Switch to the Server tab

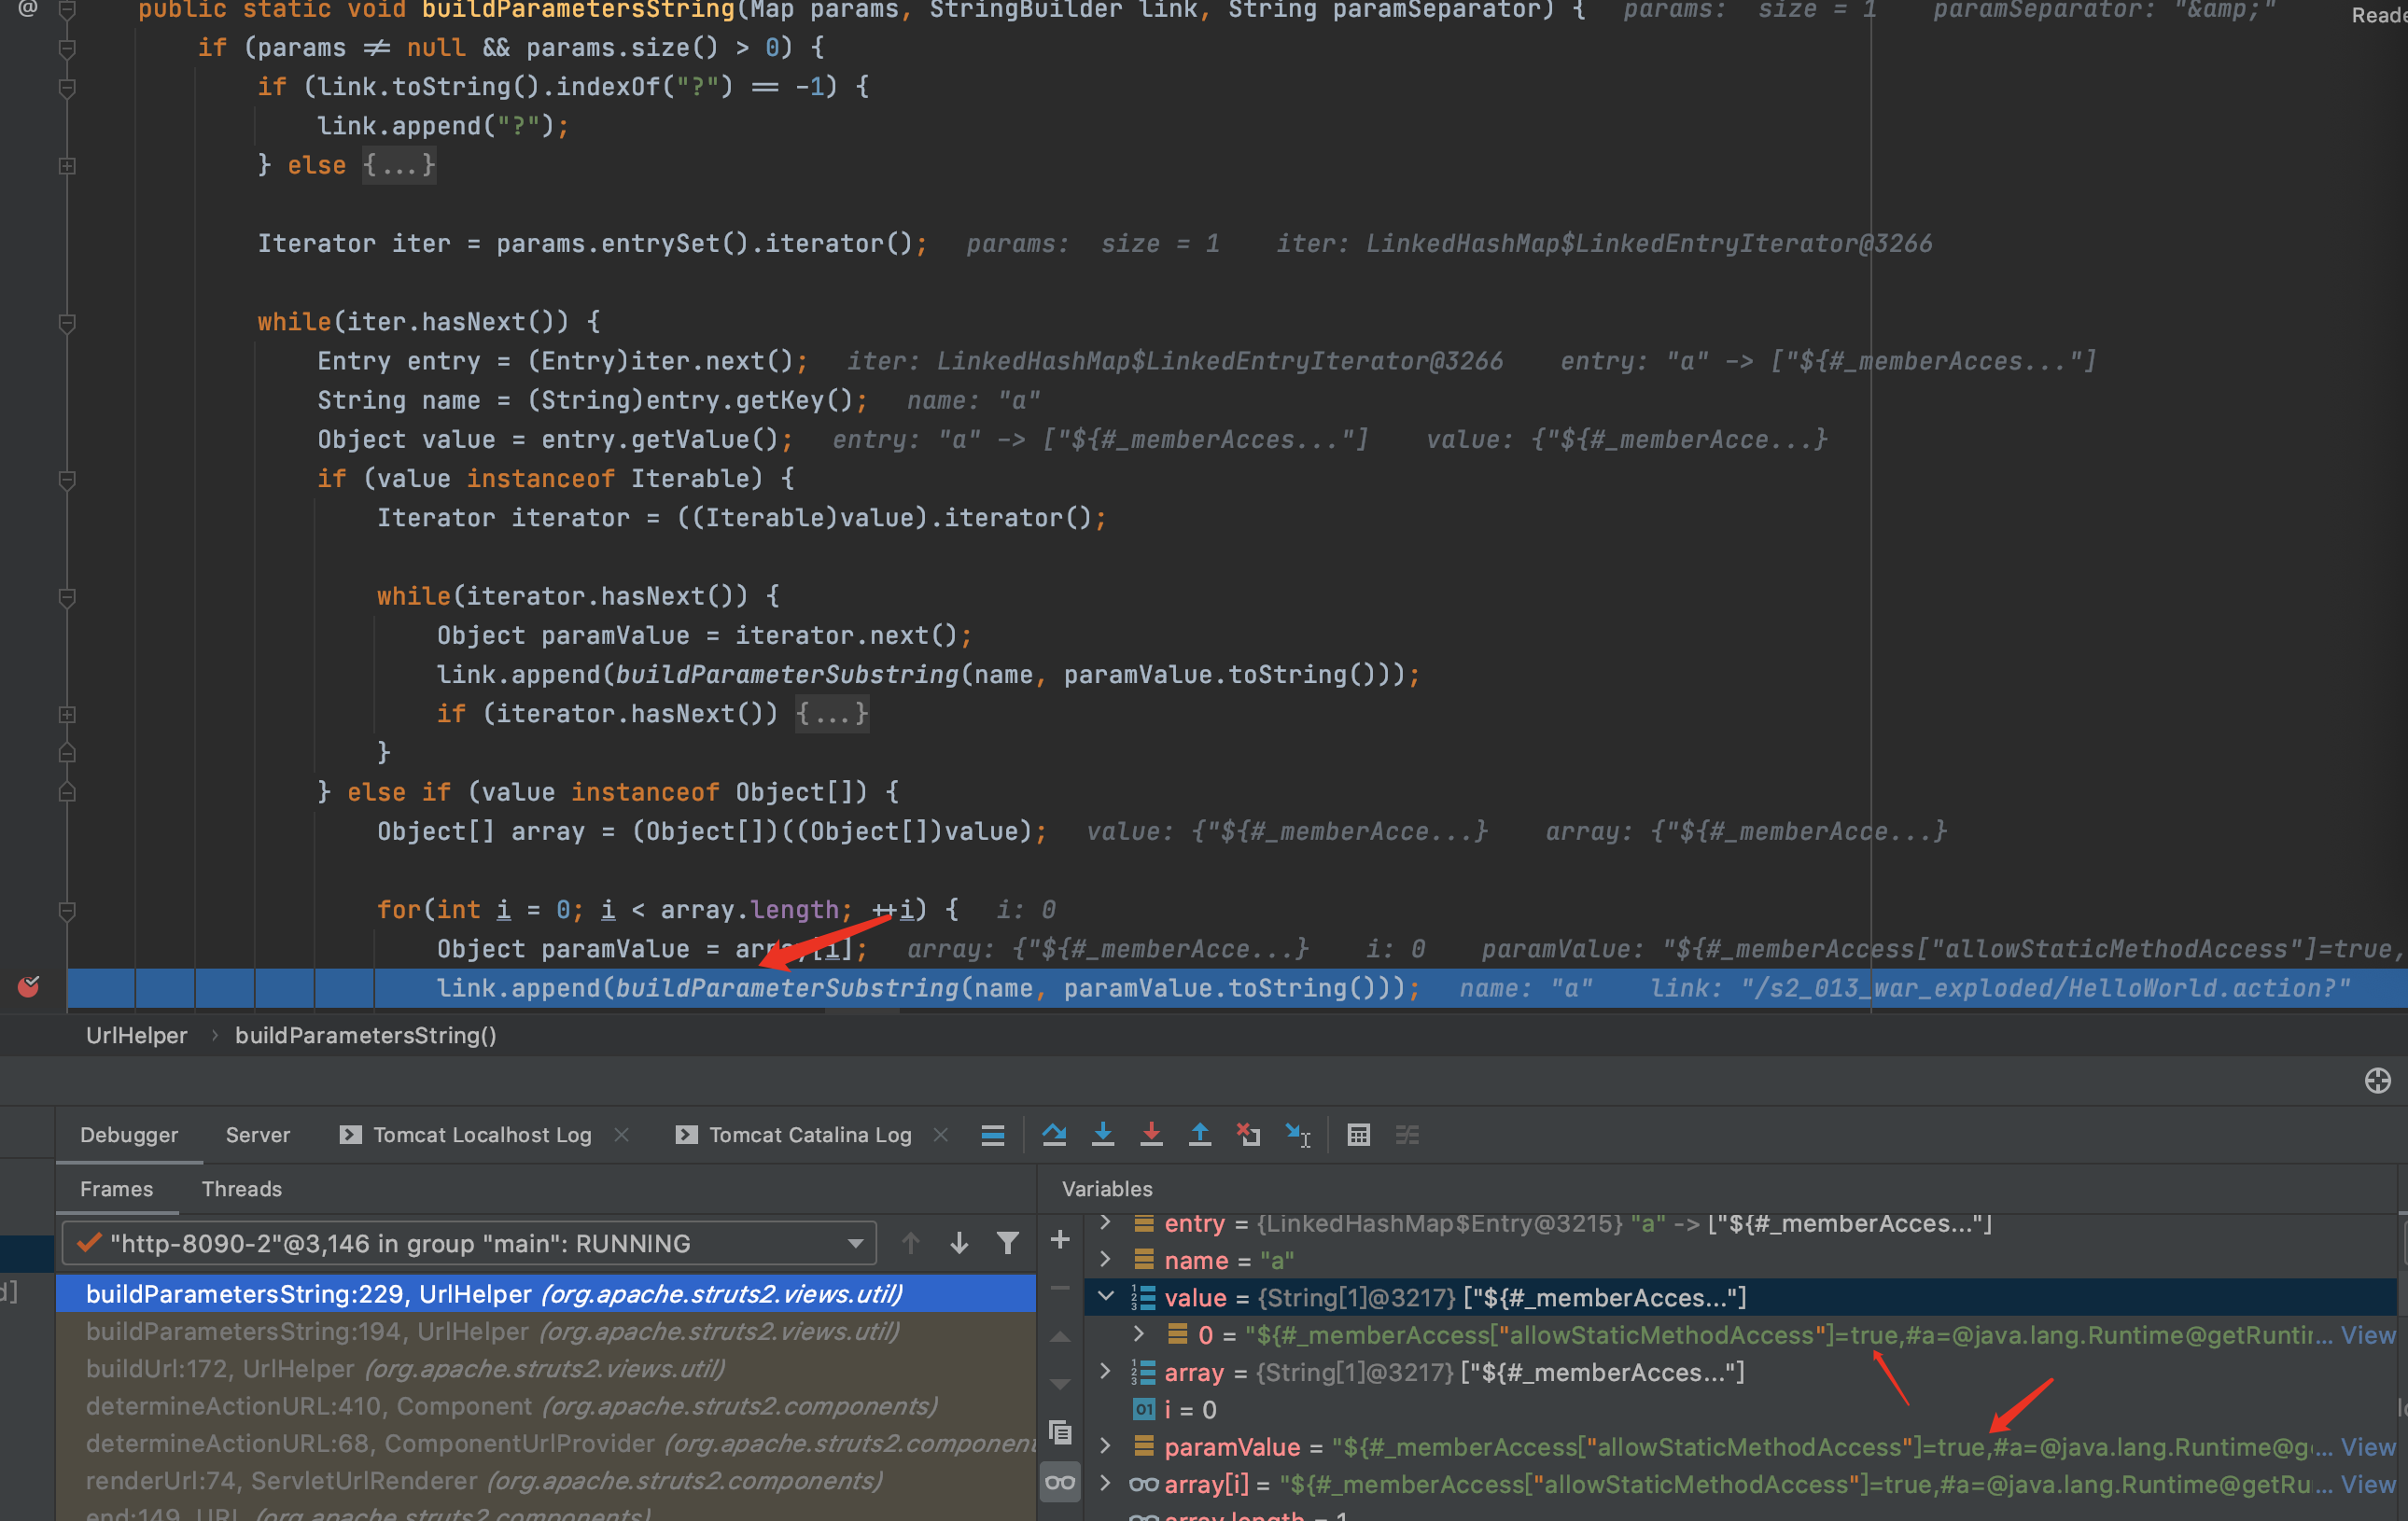tap(258, 1134)
